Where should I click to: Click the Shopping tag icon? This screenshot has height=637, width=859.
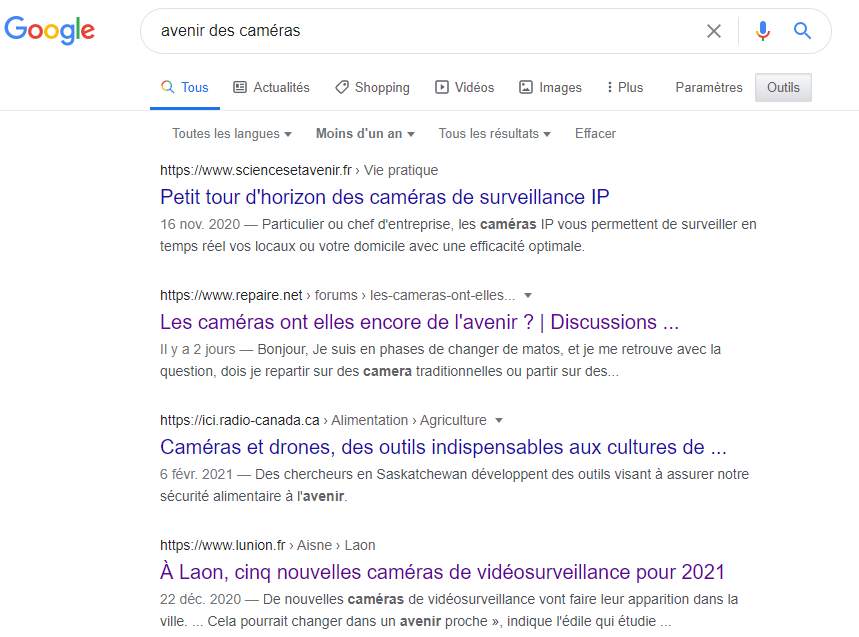tap(342, 87)
